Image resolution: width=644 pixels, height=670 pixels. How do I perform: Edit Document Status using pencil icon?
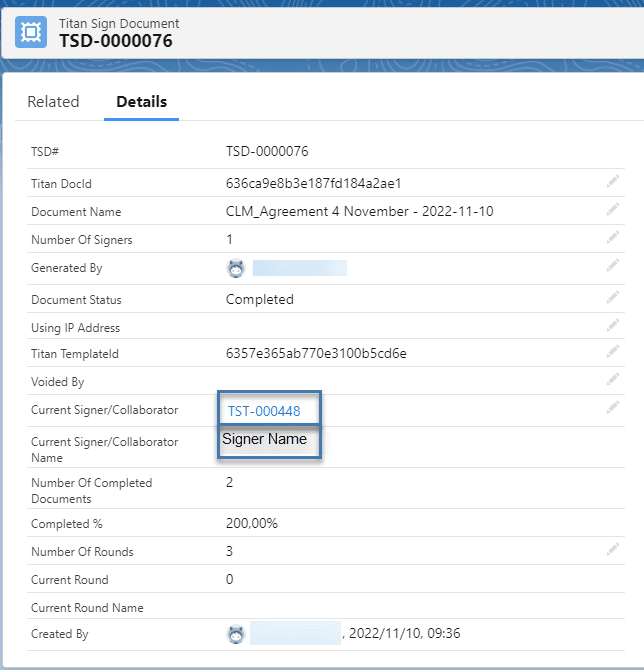[612, 298]
